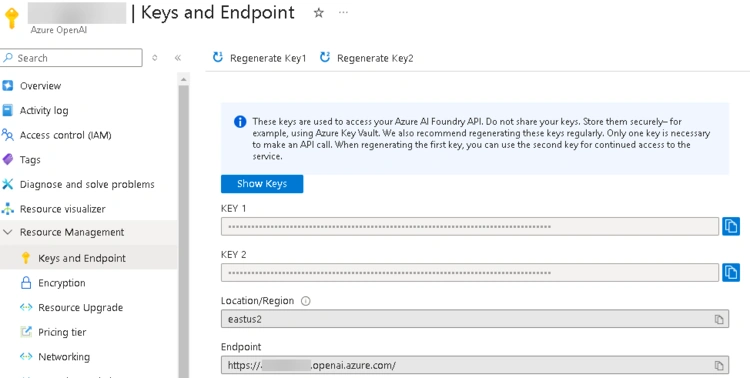This screenshot has height=378, width=750.
Task: Click the sidebar vertical scrollbar
Action: pos(183,232)
